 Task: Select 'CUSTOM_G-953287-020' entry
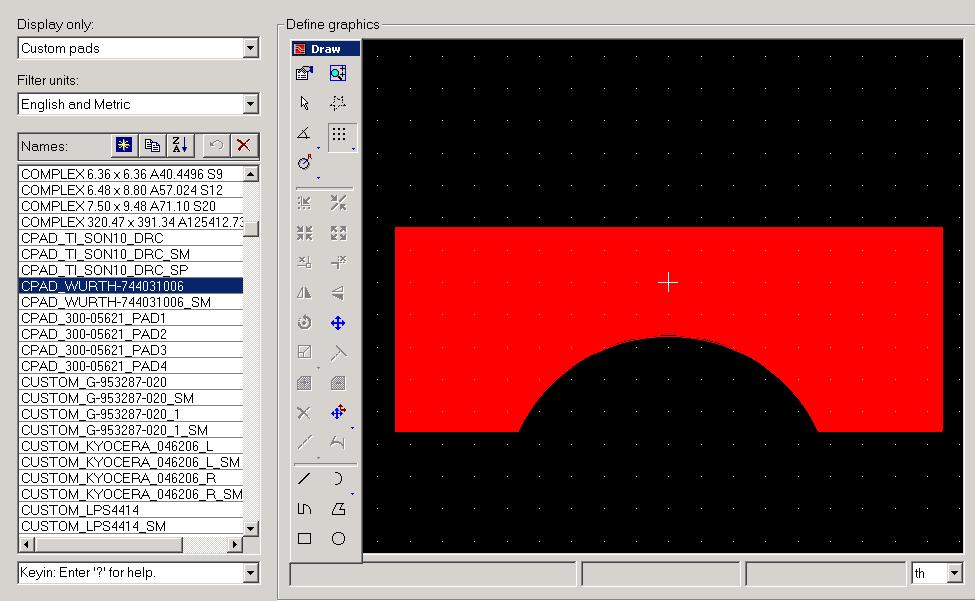point(131,382)
